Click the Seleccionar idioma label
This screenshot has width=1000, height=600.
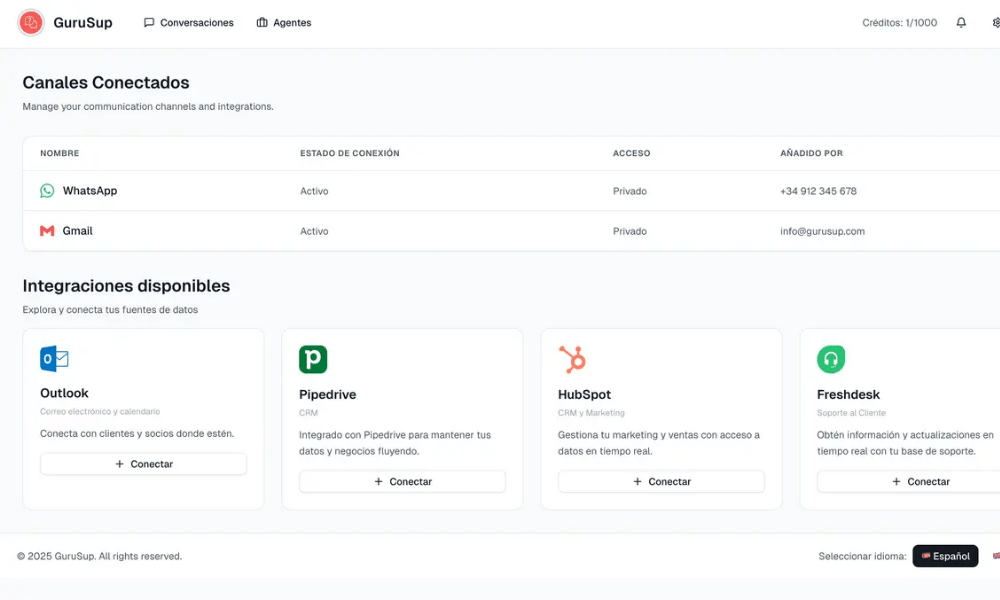click(862, 557)
